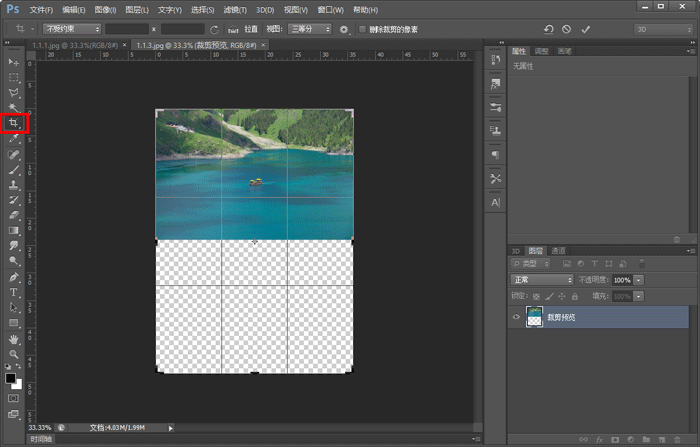Open the 正常 blend mode dropdown
Viewport: 700px width, 447px height.
[542, 280]
